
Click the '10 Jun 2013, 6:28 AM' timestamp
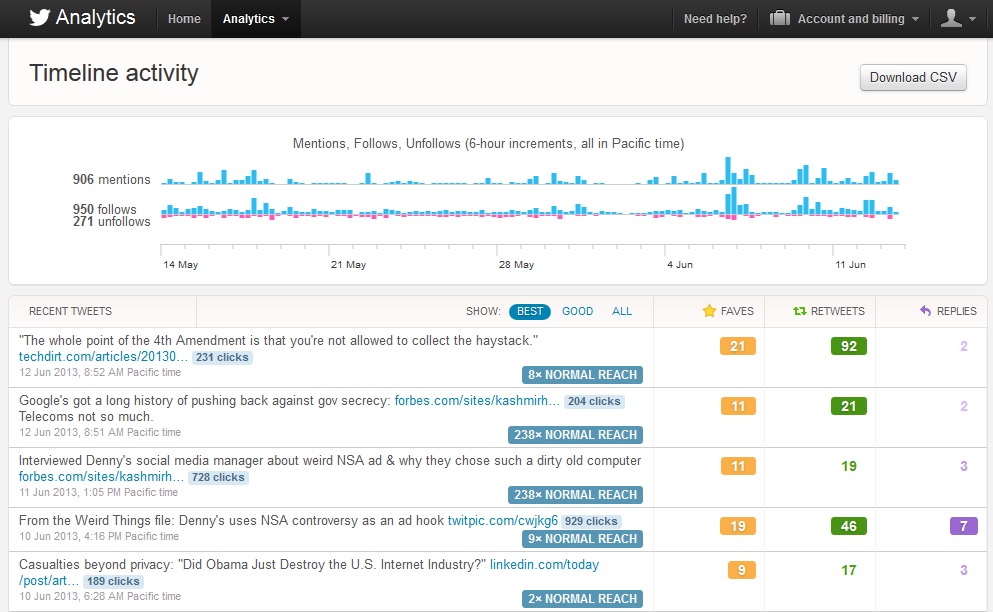coord(100,596)
